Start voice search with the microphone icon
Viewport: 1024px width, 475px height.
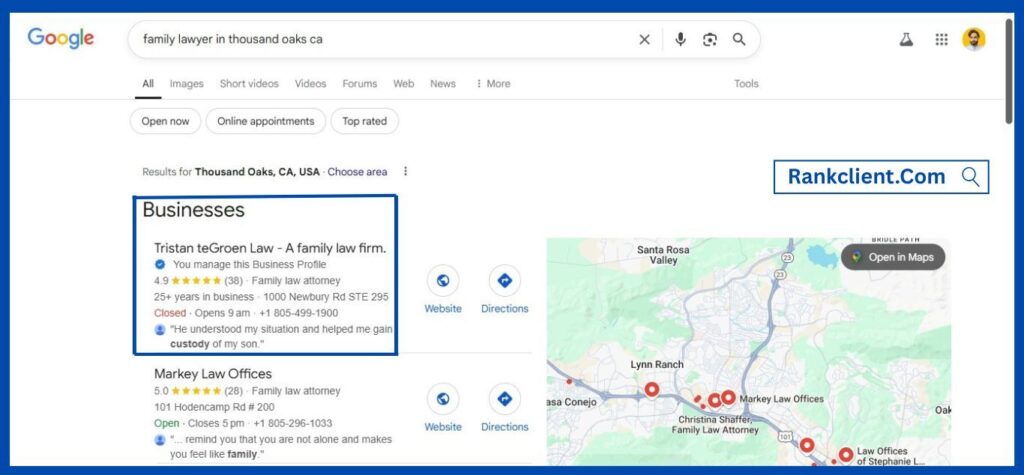click(680, 39)
